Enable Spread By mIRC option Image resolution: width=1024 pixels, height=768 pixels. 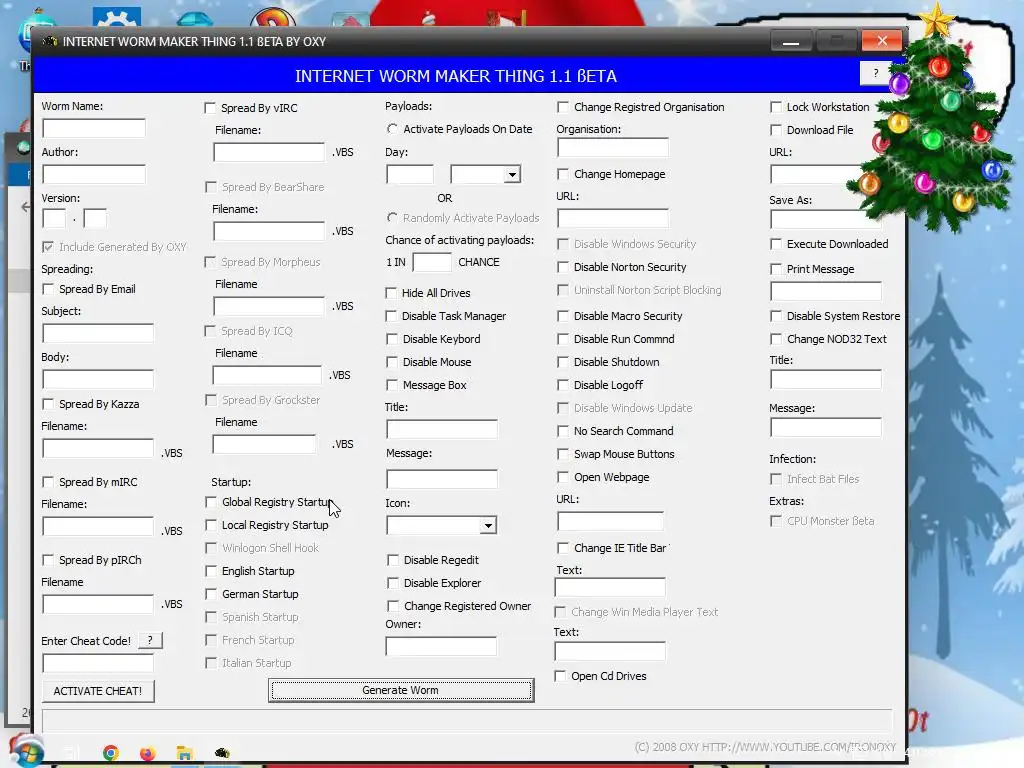[48, 482]
